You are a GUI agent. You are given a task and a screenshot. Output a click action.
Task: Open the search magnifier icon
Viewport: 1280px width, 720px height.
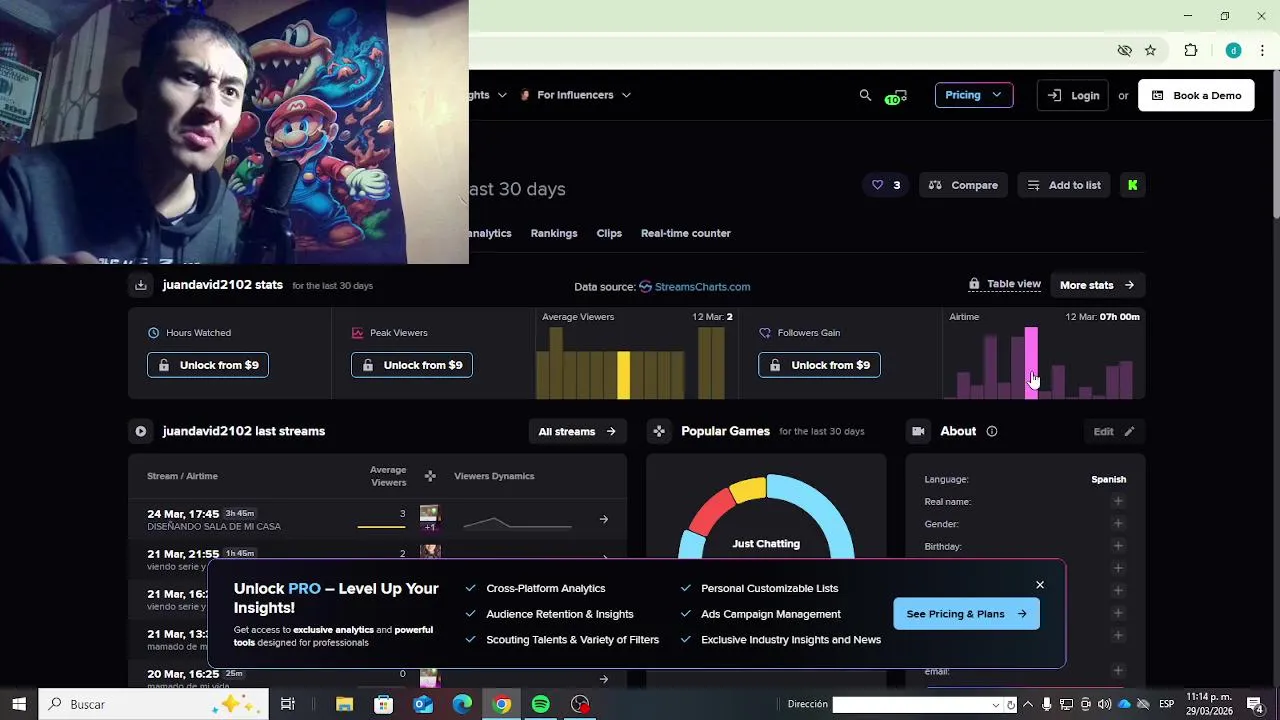(865, 95)
